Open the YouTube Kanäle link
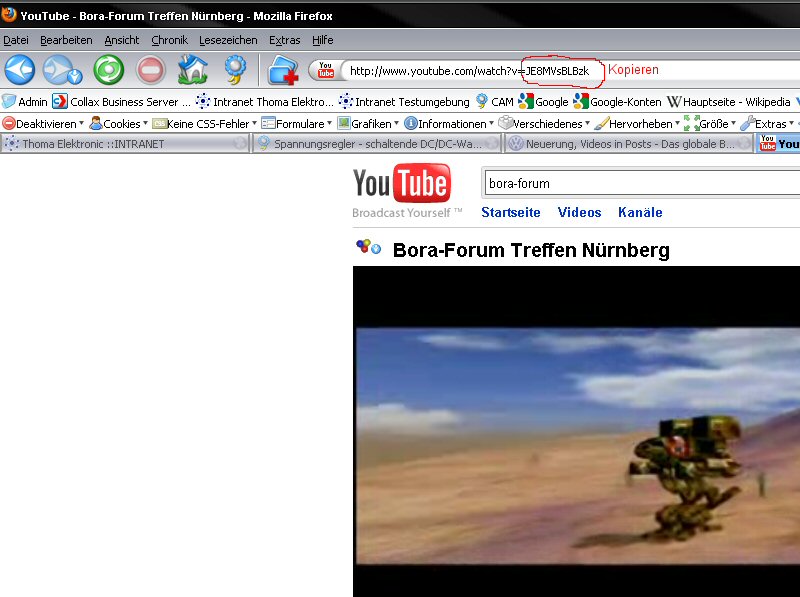This screenshot has height=597, width=800. pos(640,212)
